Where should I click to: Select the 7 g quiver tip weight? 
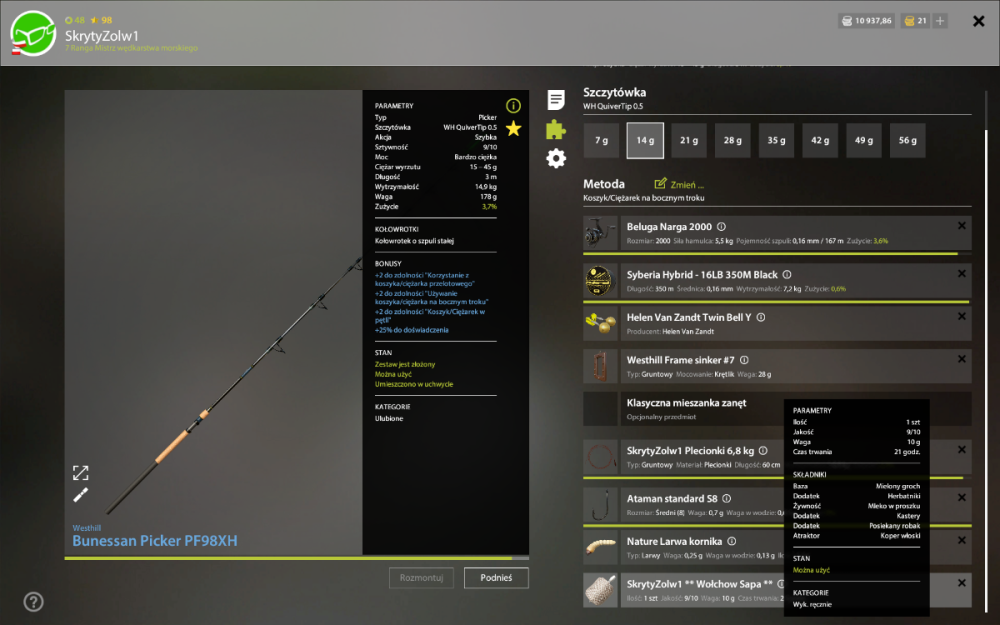click(x=601, y=140)
